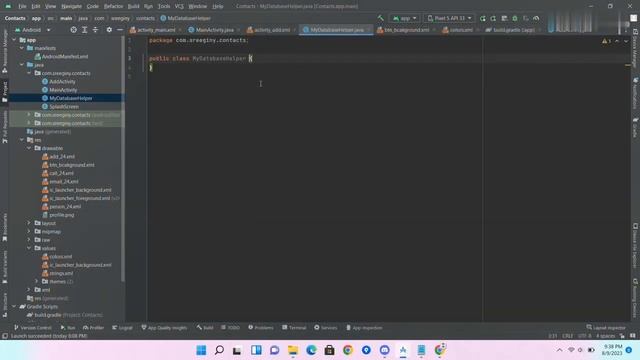640x360 pixels.
Task: Open the Gradle tool window on the right edge
Action: point(636,128)
